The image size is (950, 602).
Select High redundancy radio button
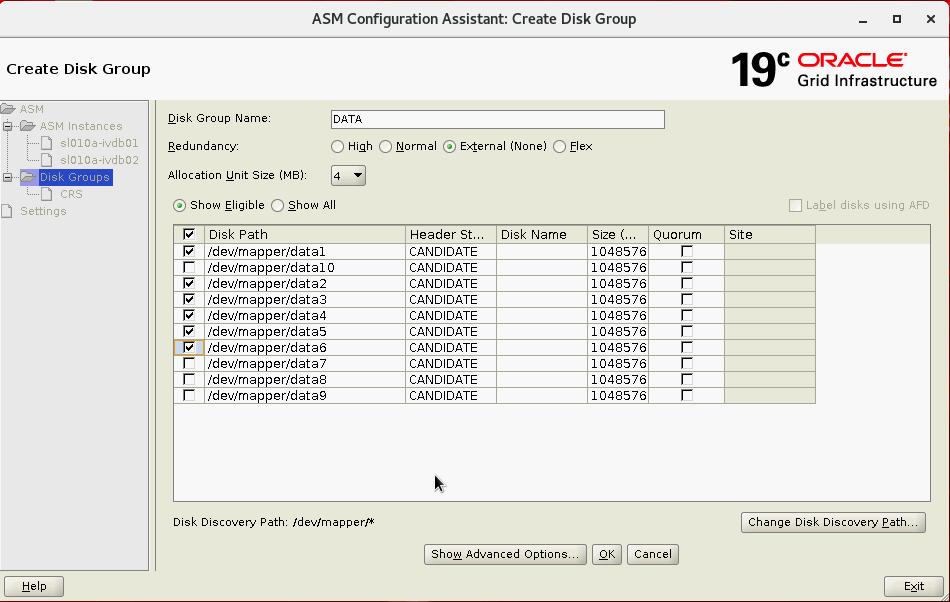click(x=338, y=147)
